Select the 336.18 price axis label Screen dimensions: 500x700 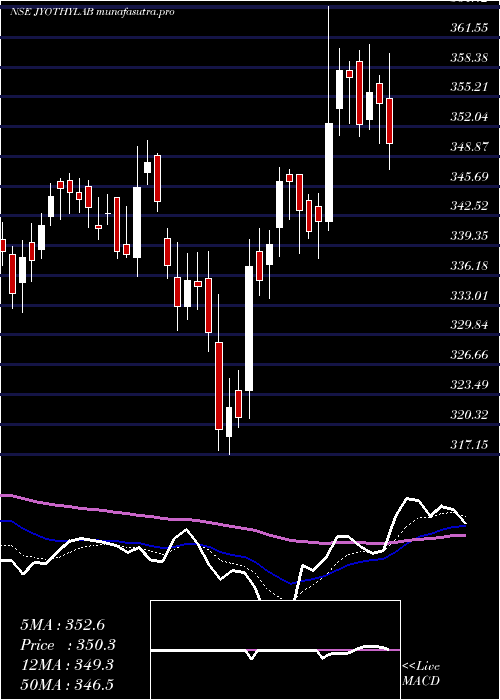(468, 266)
